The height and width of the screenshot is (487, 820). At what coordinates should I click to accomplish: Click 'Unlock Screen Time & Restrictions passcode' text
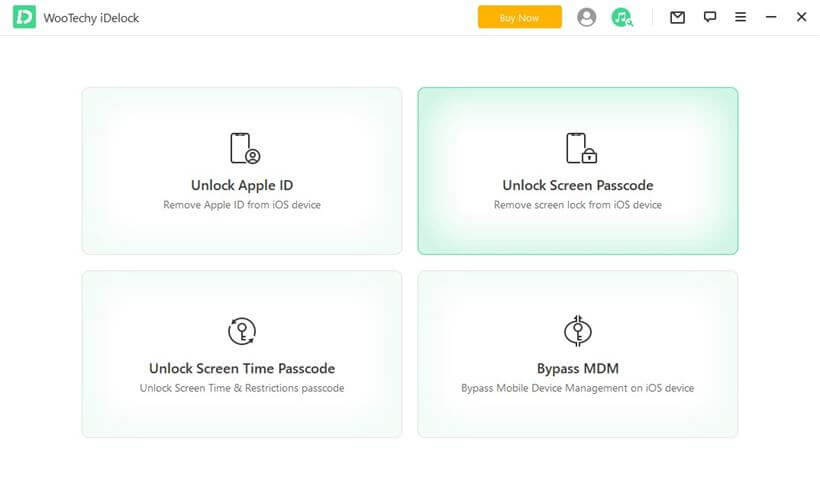click(x=242, y=388)
